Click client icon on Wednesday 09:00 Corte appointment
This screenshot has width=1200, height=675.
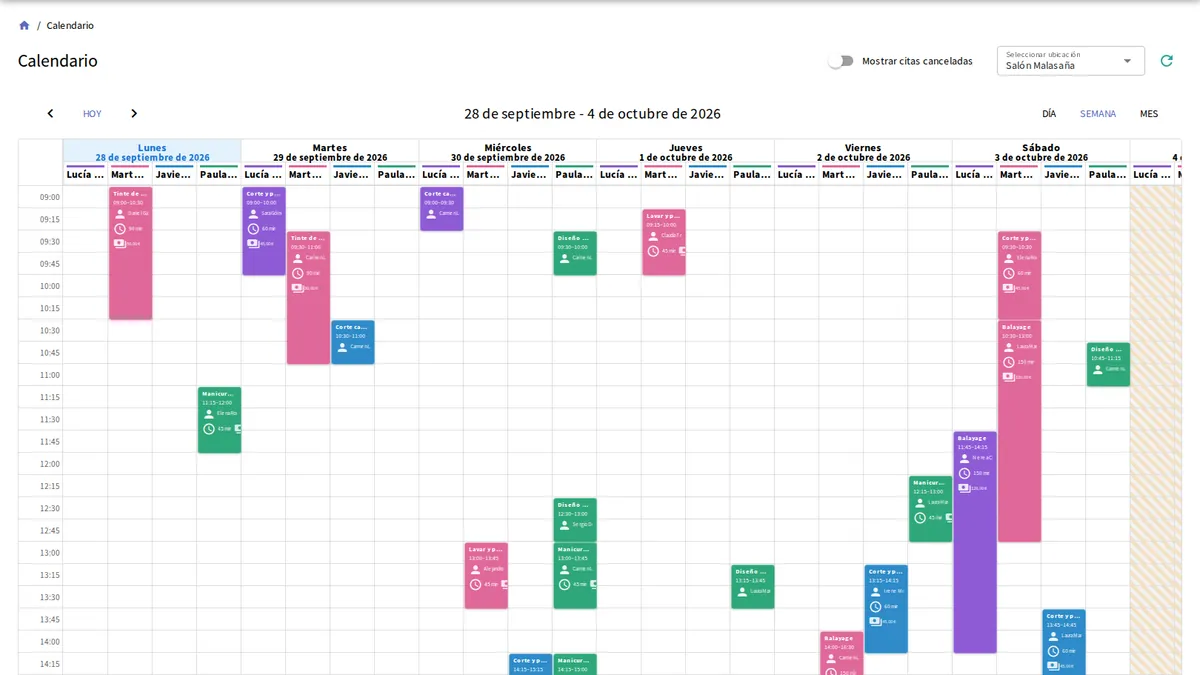(x=431, y=213)
